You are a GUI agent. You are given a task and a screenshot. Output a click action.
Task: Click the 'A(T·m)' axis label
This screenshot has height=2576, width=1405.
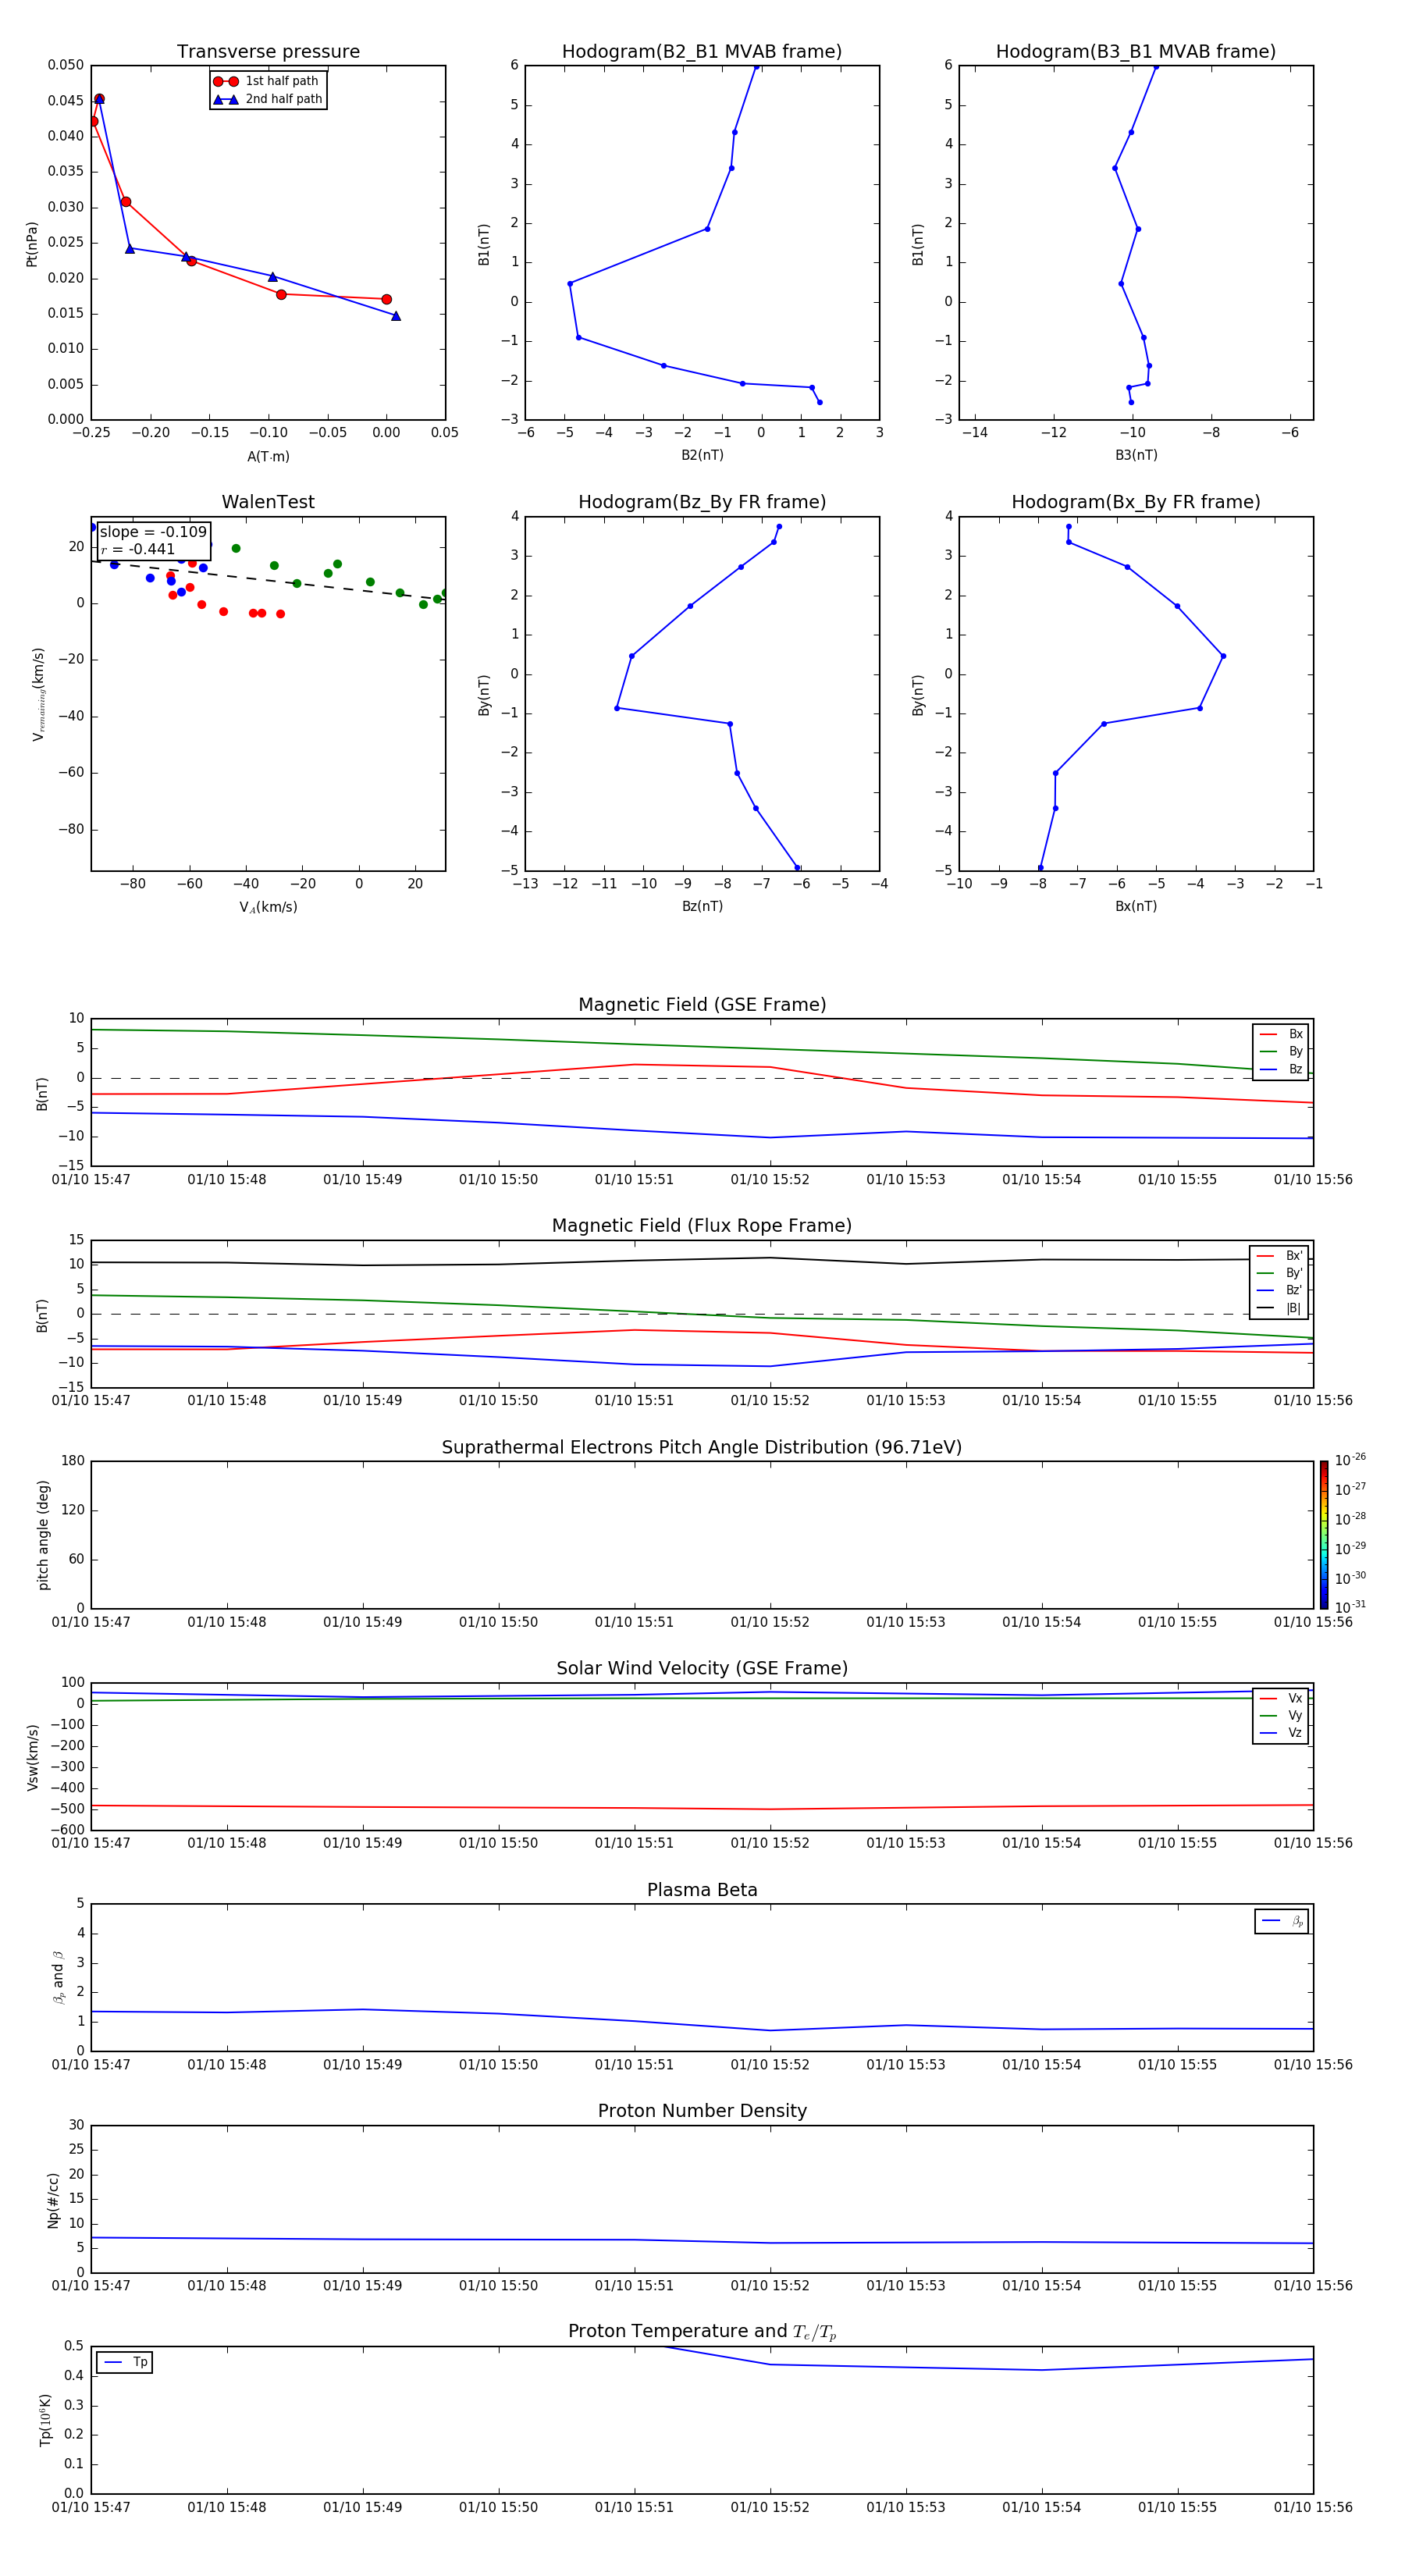tap(268, 456)
